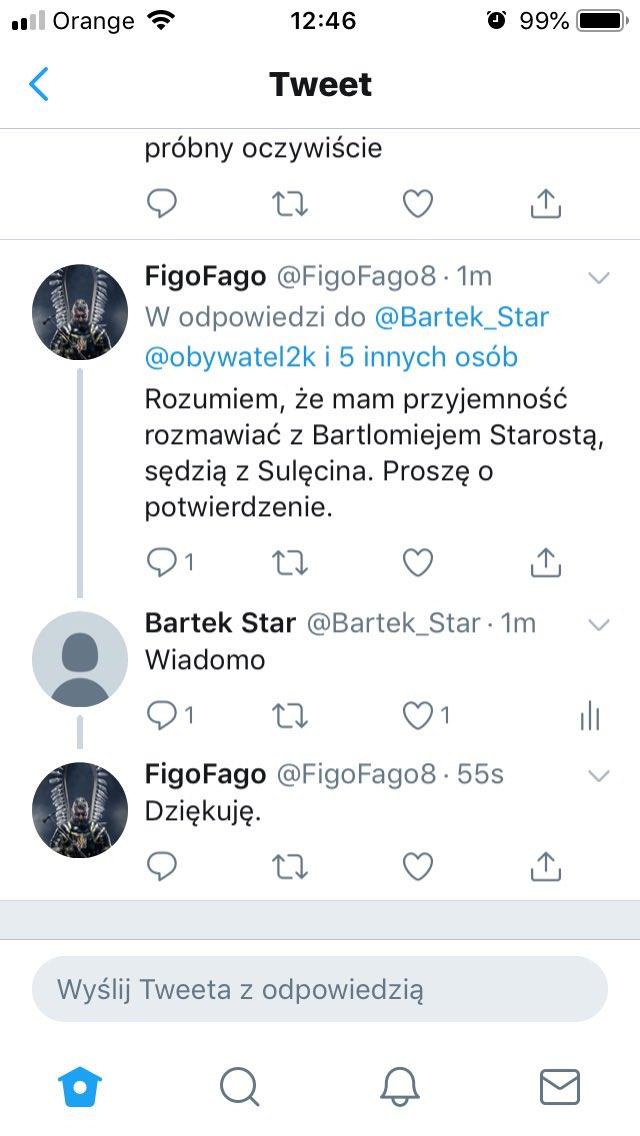Reply to FigoFago's 'Rozumiem, że mam' tweet
640x1136 pixels.
pyautogui.click(x=162, y=562)
